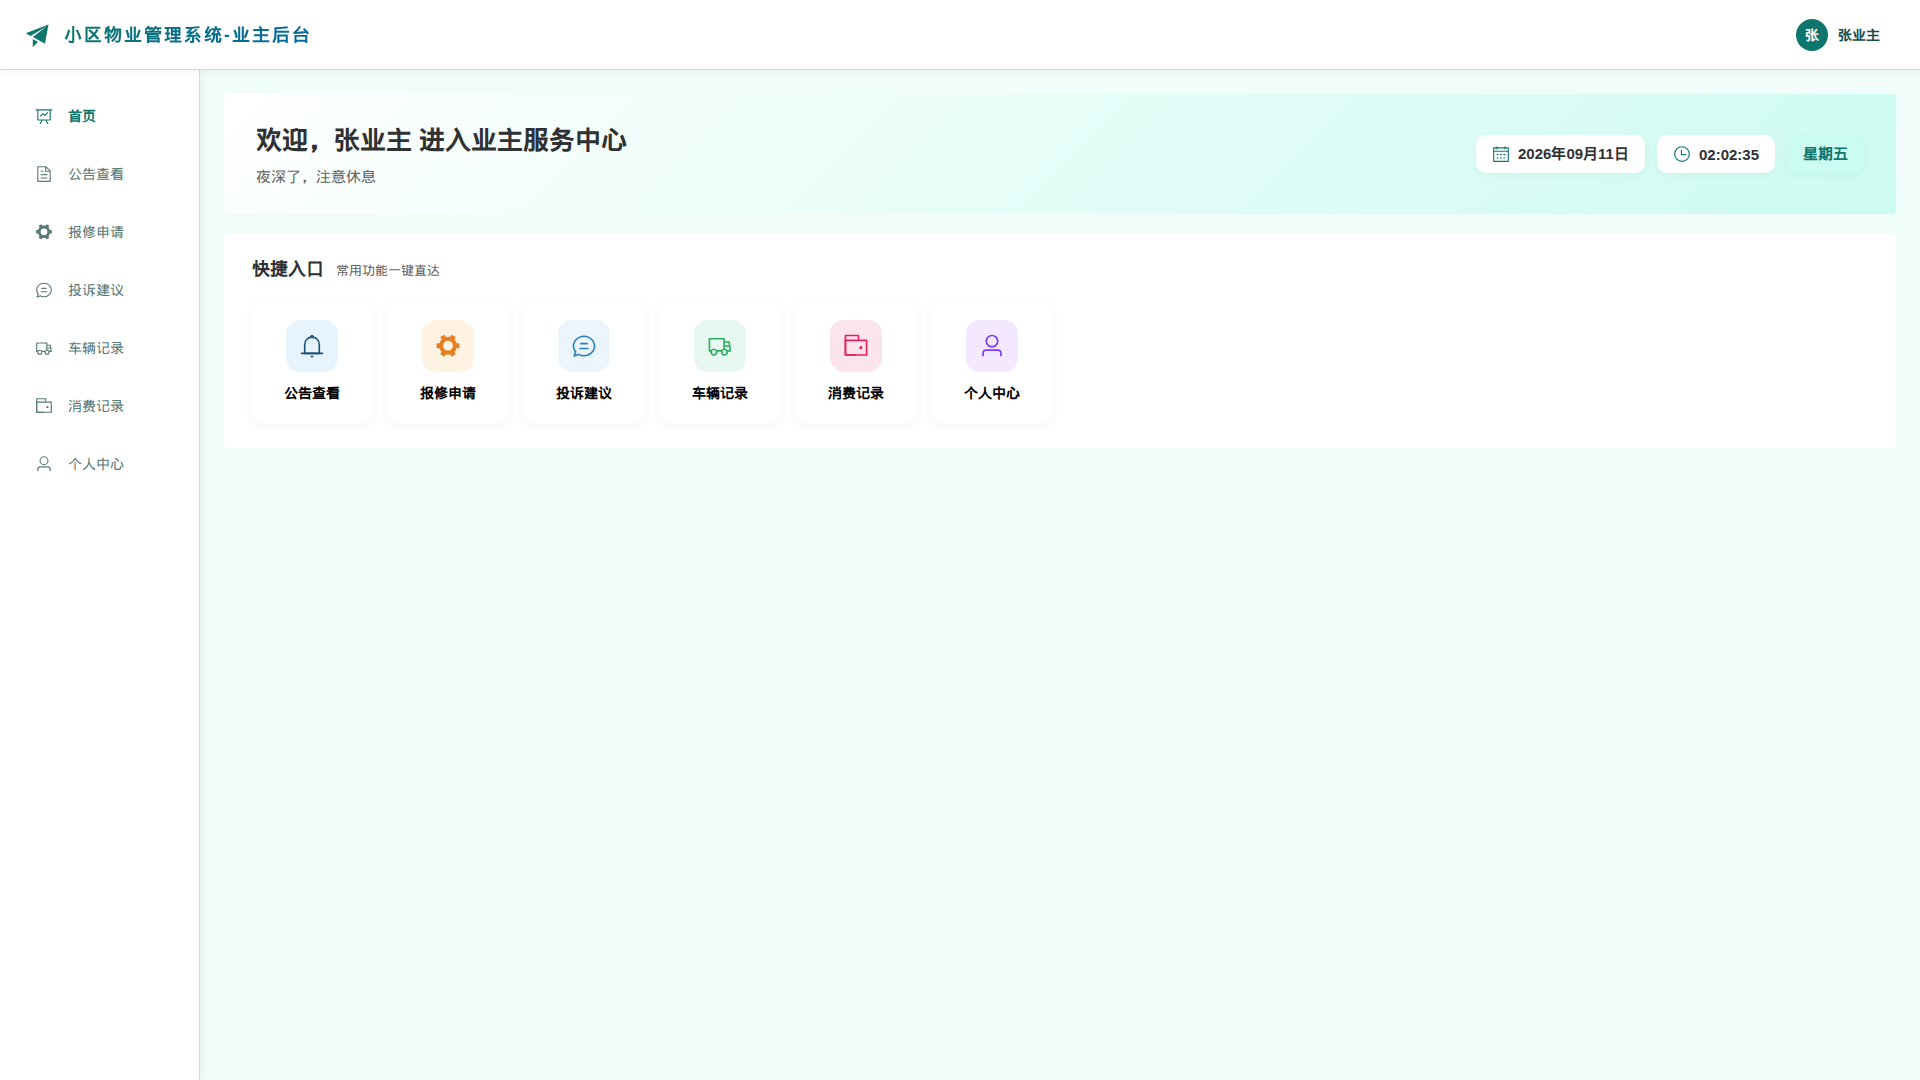Image resolution: width=1920 pixels, height=1080 pixels.
Task: Click the orange gear icon for 报修申请
Action: 448,346
